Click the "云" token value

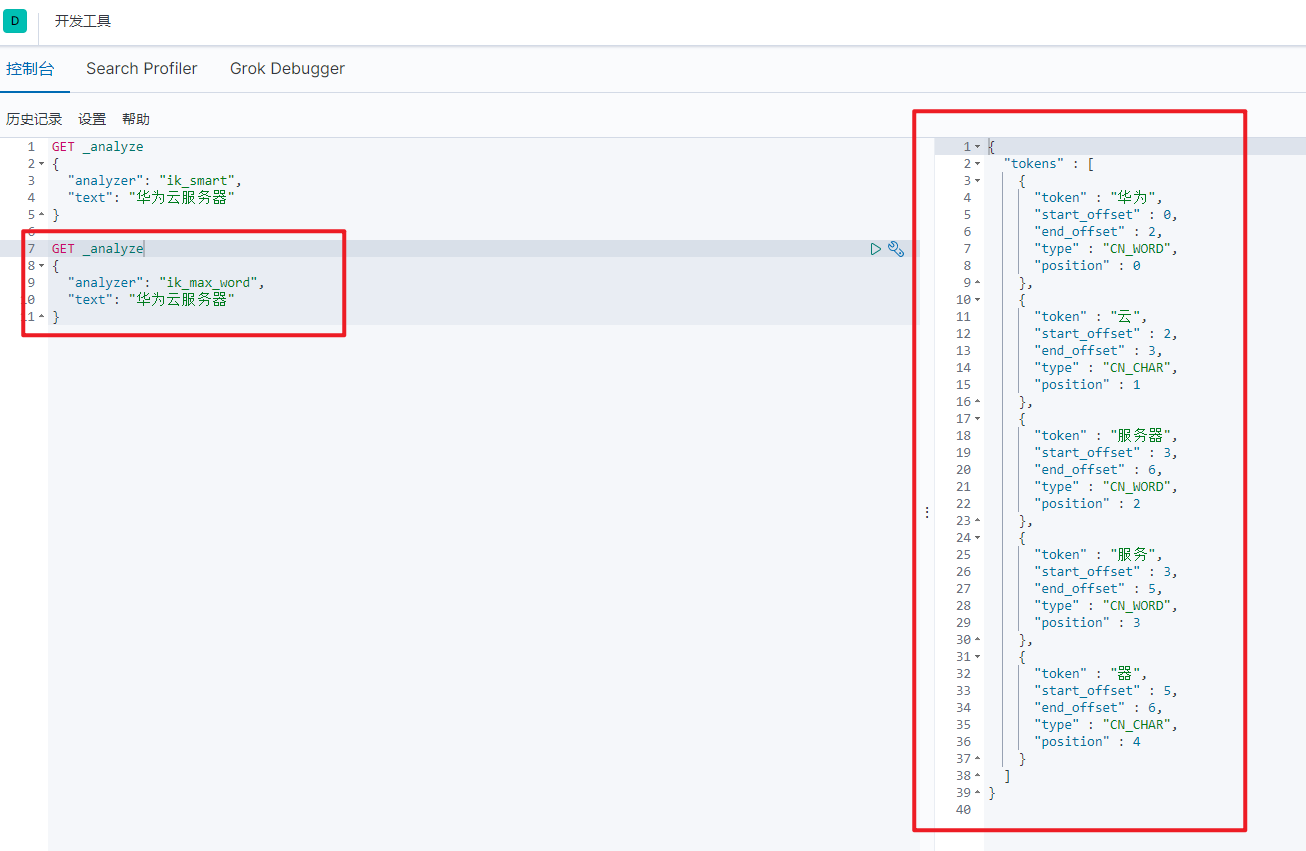(x=1125, y=317)
